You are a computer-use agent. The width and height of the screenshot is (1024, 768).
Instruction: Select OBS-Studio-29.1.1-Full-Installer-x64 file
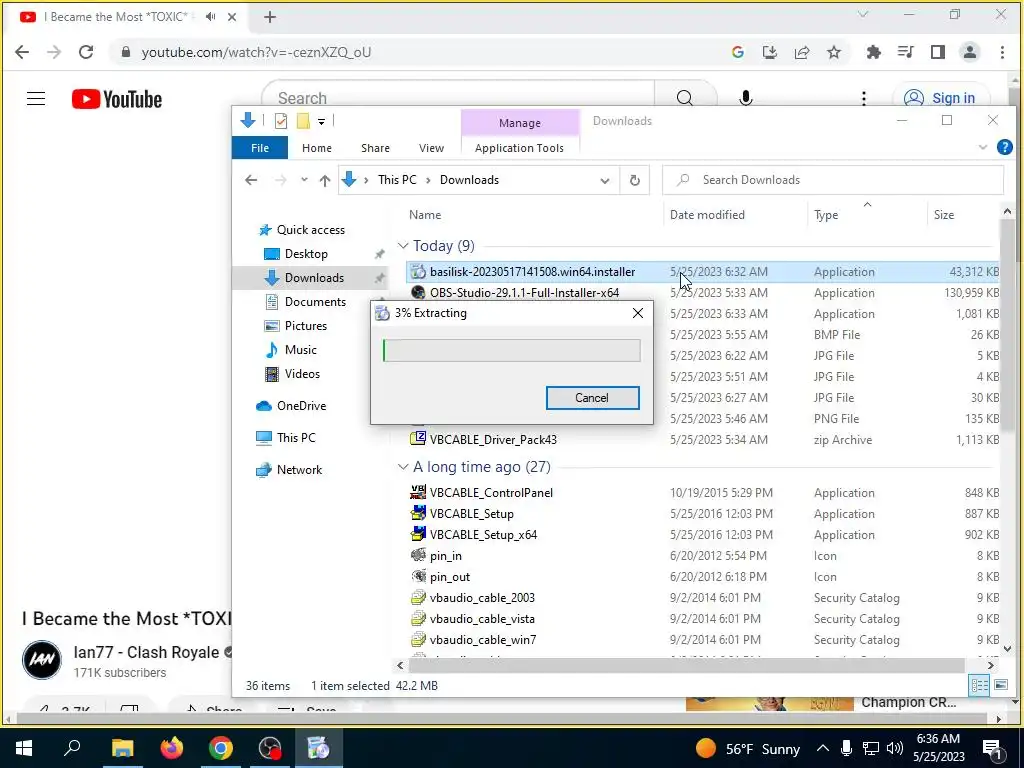click(x=524, y=293)
